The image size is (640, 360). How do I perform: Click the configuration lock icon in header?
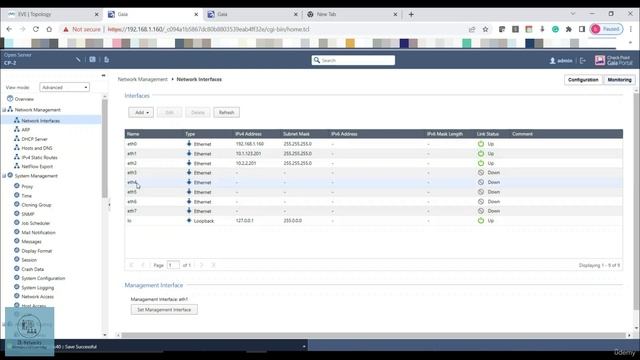pos(78,60)
